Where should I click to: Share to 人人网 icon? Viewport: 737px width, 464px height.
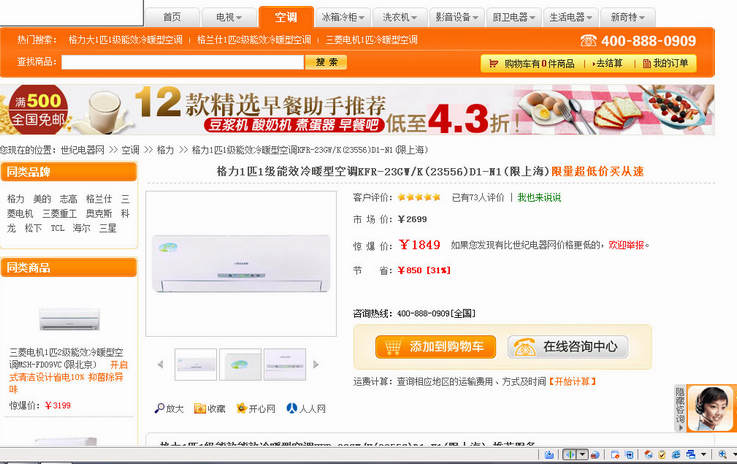tap(292, 408)
